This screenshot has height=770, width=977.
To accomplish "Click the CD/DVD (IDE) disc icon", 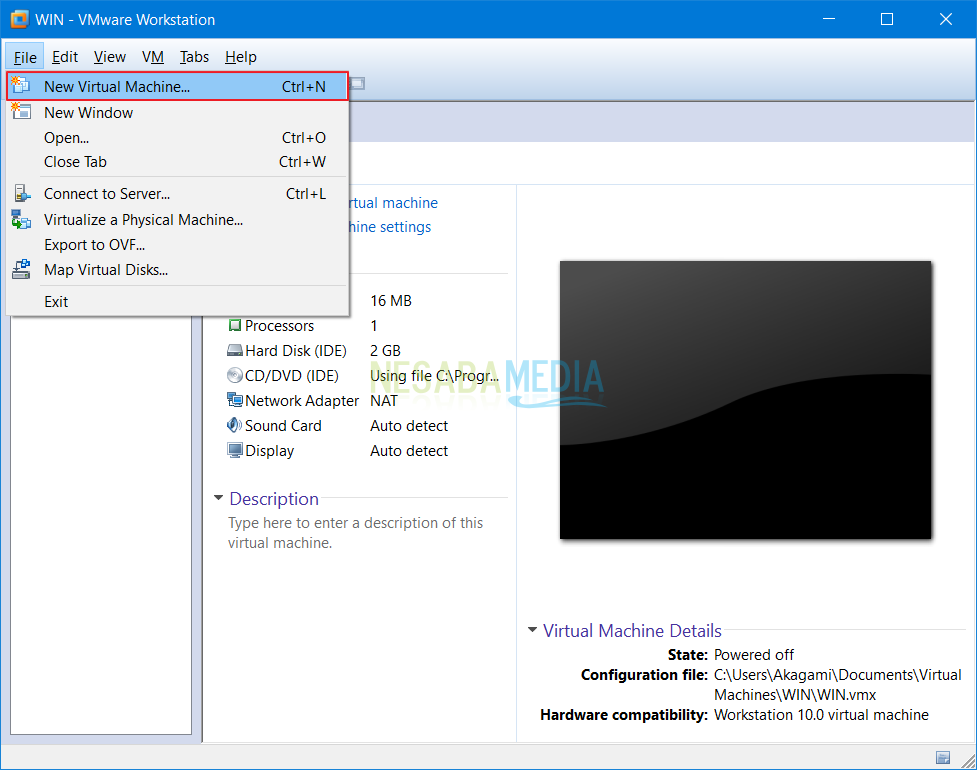I will (x=235, y=375).
